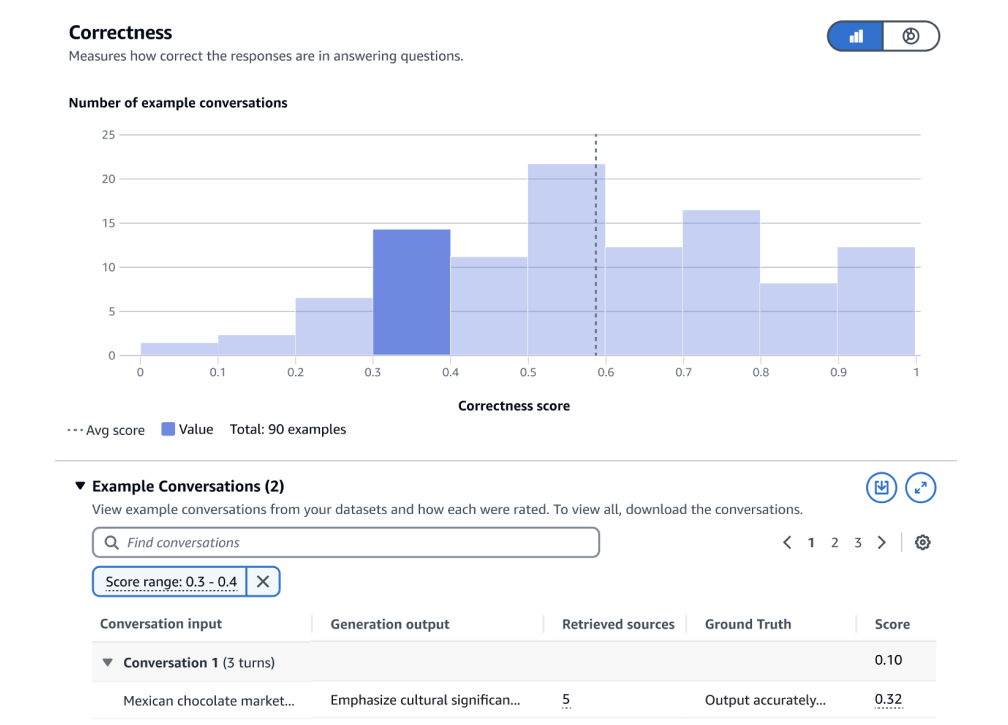The image size is (1008, 725).
Task: Select the 0.4 to 0.5 histogram bar
Action: pos(489,306)
